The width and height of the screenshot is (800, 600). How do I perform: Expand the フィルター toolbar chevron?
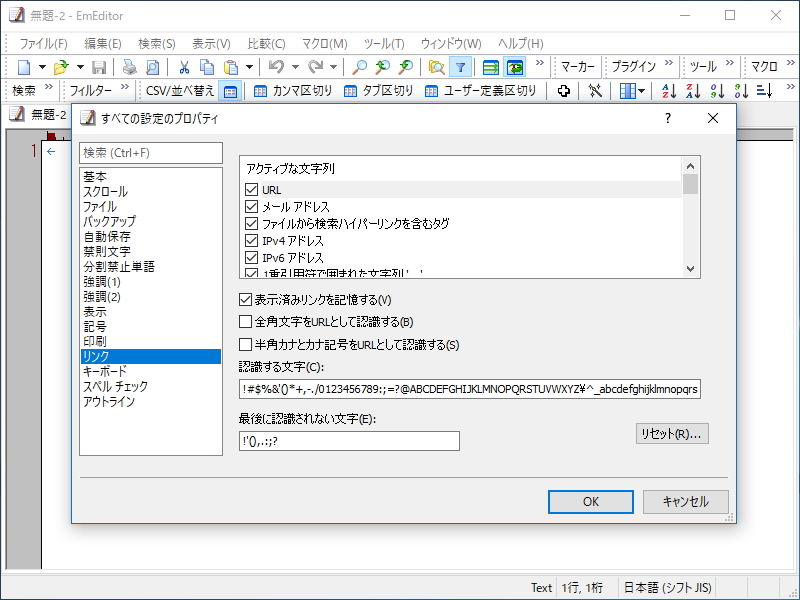[124, 87]
